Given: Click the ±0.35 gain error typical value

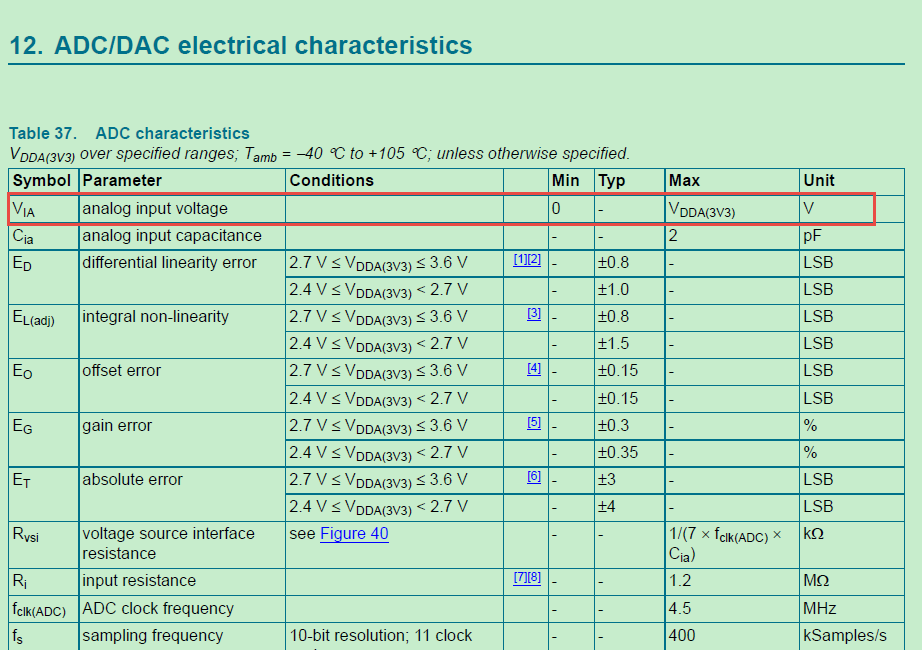Looking at the screenshot, I should pyautogui.click(x=618, y=452).
